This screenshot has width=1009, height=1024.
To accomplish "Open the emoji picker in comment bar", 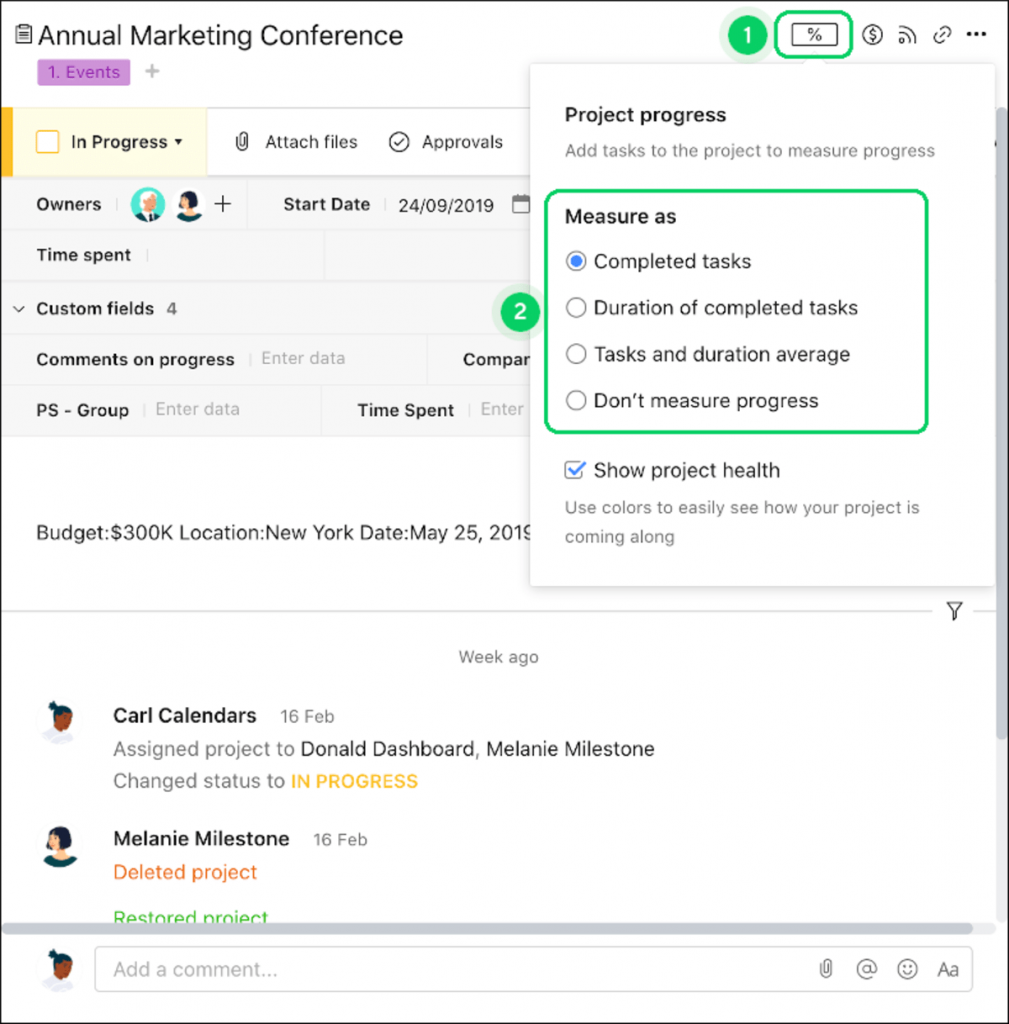I will click(x=906, y=969).
